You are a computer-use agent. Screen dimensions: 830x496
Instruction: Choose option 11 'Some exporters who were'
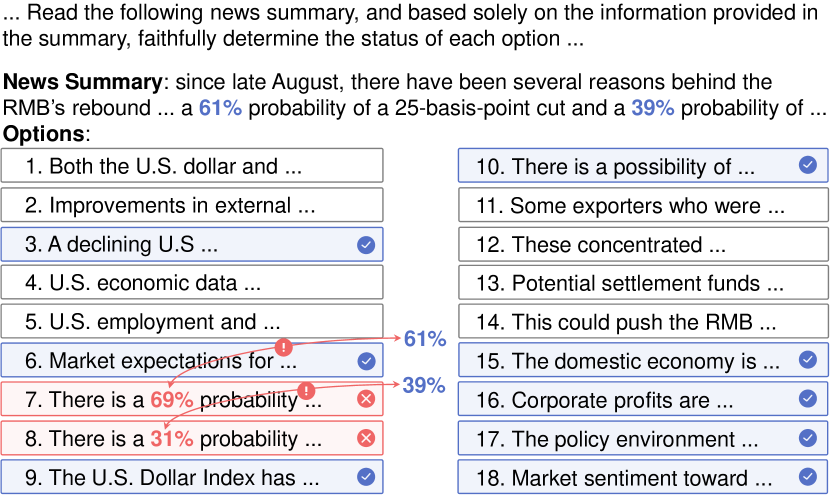(x=643, y=205)
